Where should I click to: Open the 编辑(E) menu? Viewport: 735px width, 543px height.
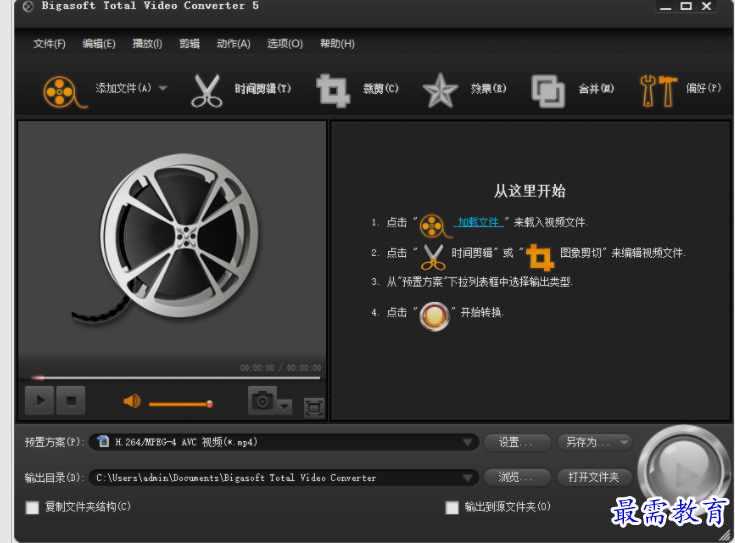(99, 44)
